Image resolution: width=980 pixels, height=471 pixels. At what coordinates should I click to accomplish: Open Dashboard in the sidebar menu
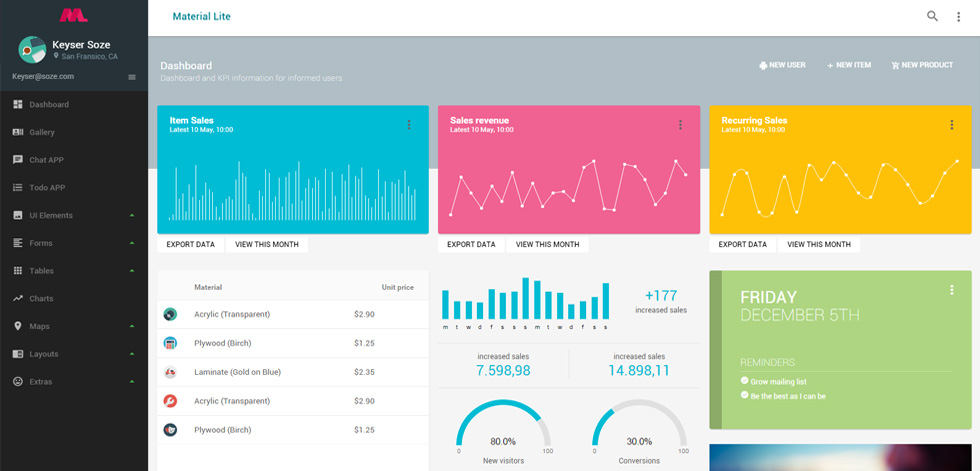(x=49, y=104)
